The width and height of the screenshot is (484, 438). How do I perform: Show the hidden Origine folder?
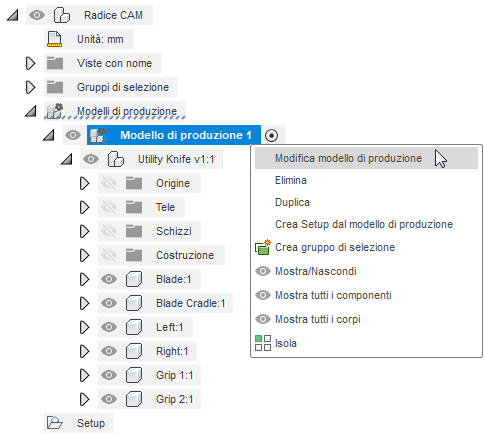[109, 183]
